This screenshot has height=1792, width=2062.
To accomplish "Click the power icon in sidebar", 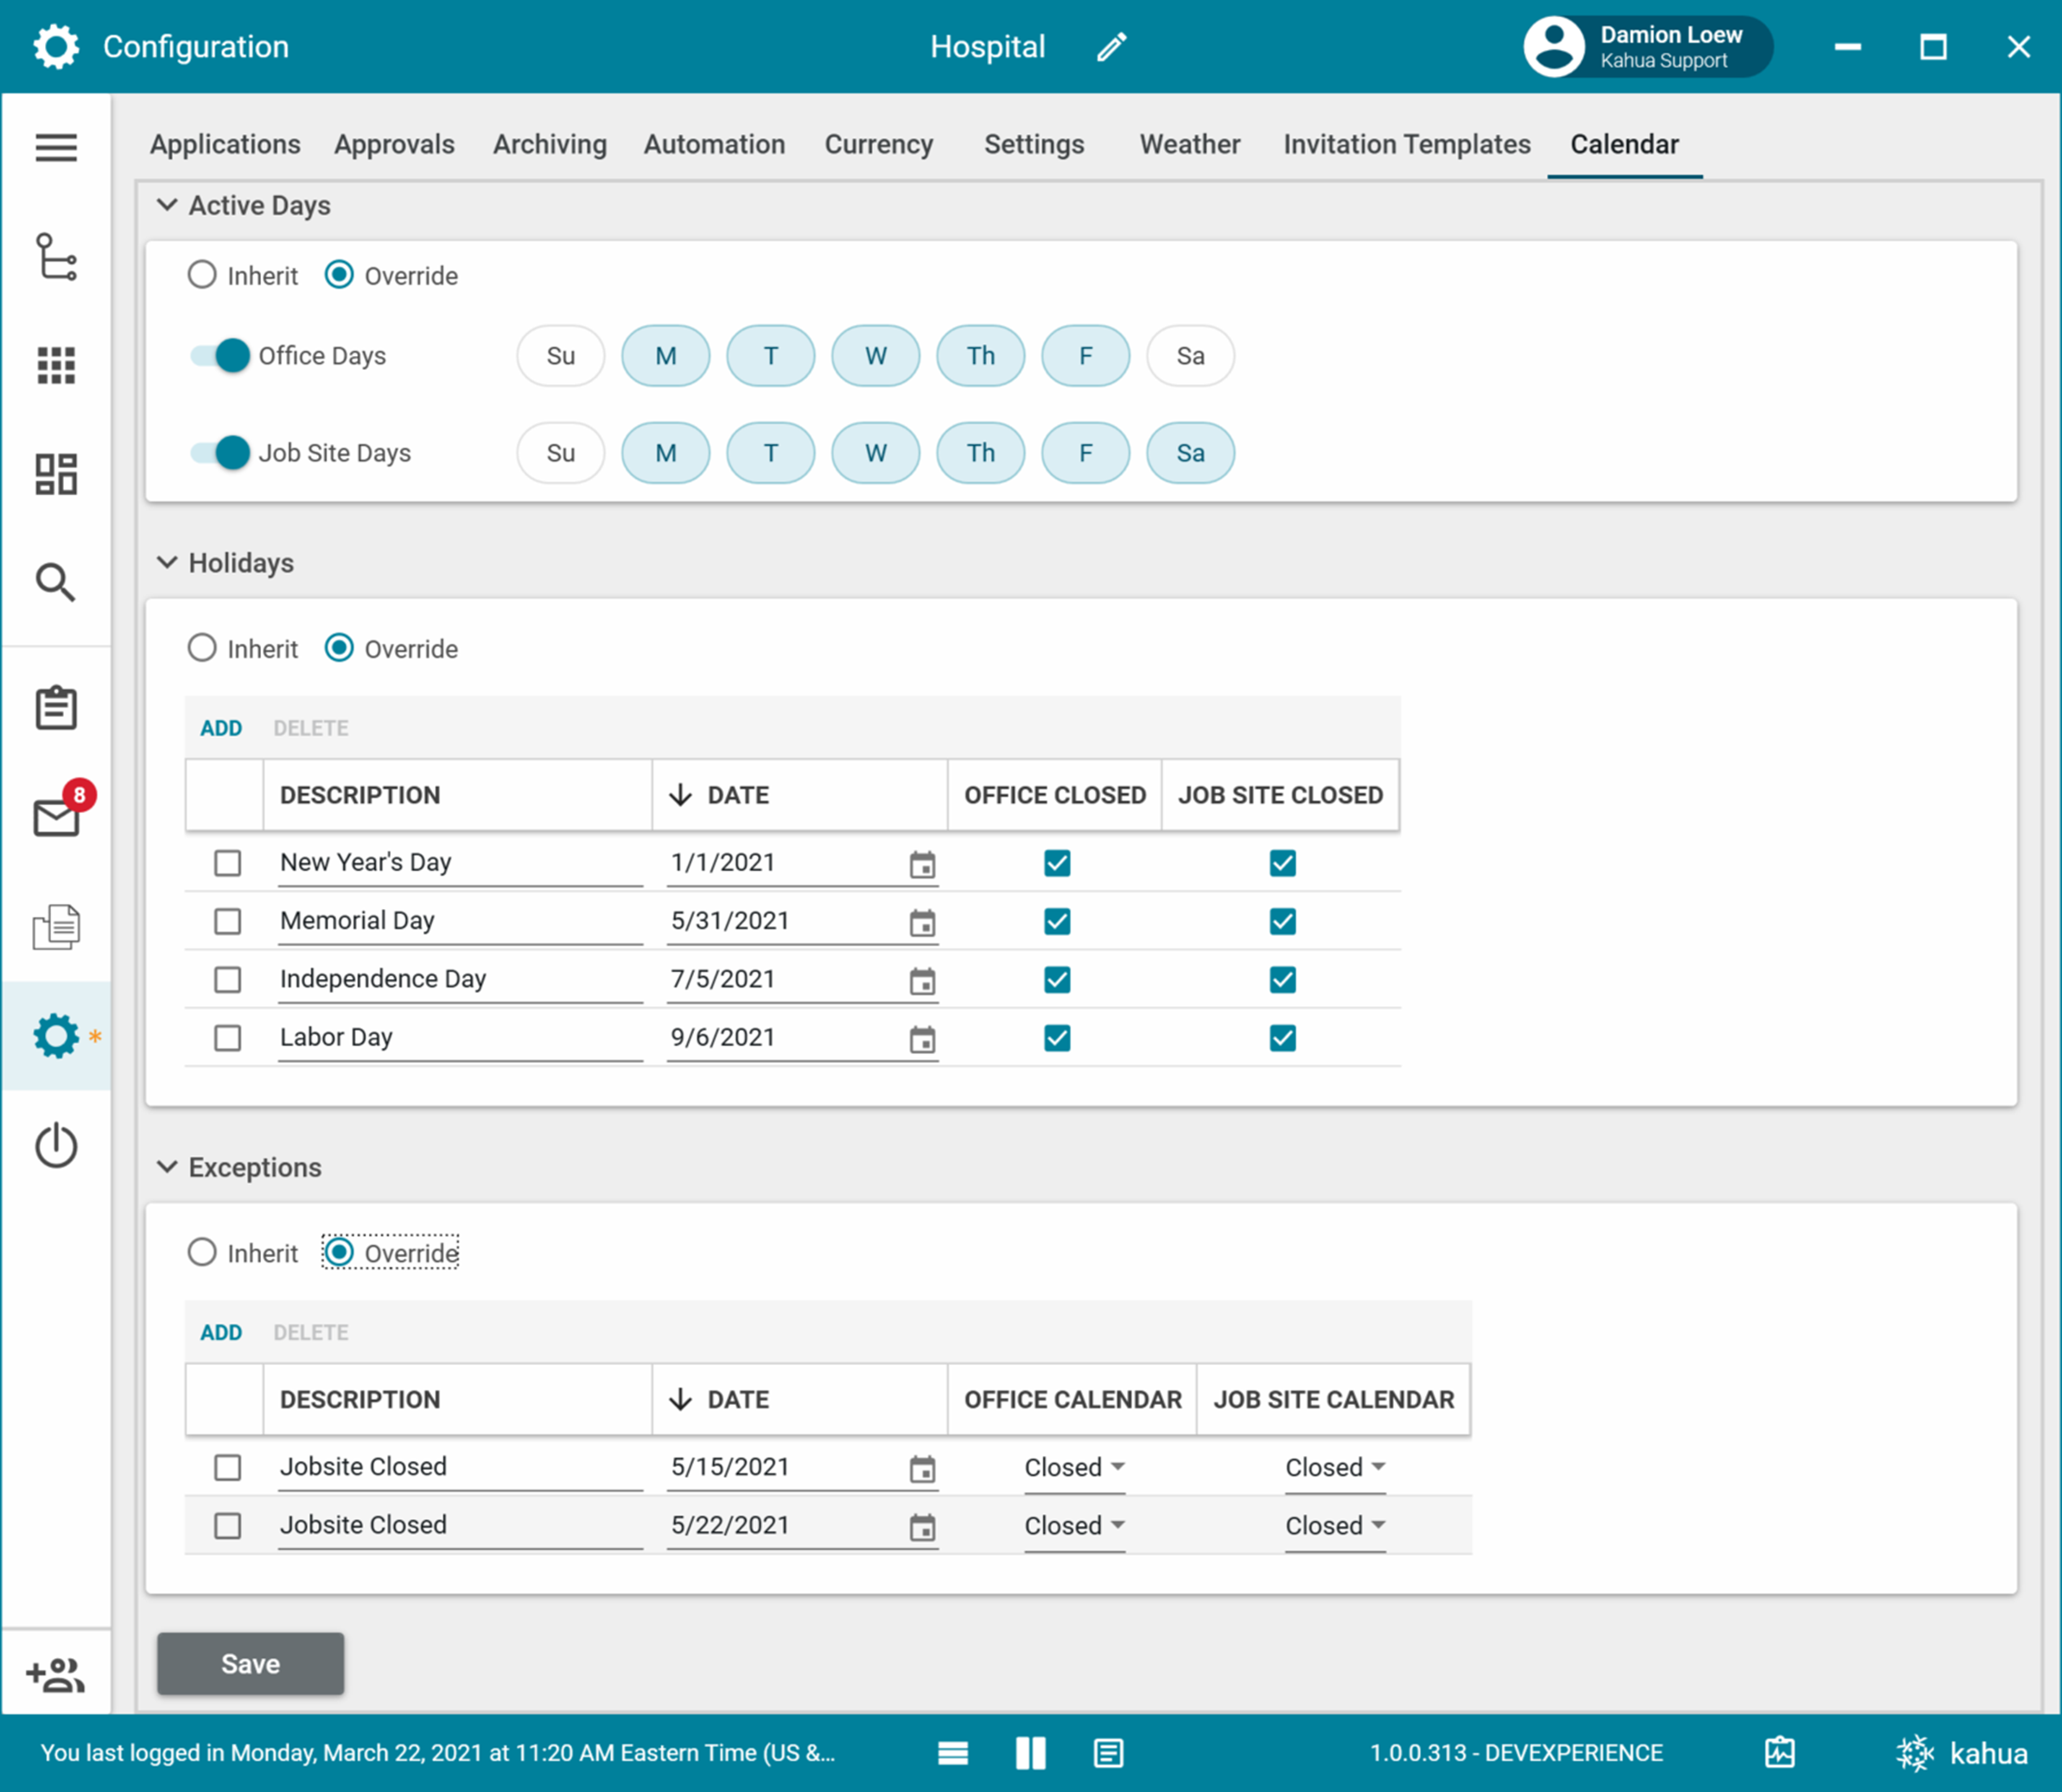I will [x=56, y=1145].
